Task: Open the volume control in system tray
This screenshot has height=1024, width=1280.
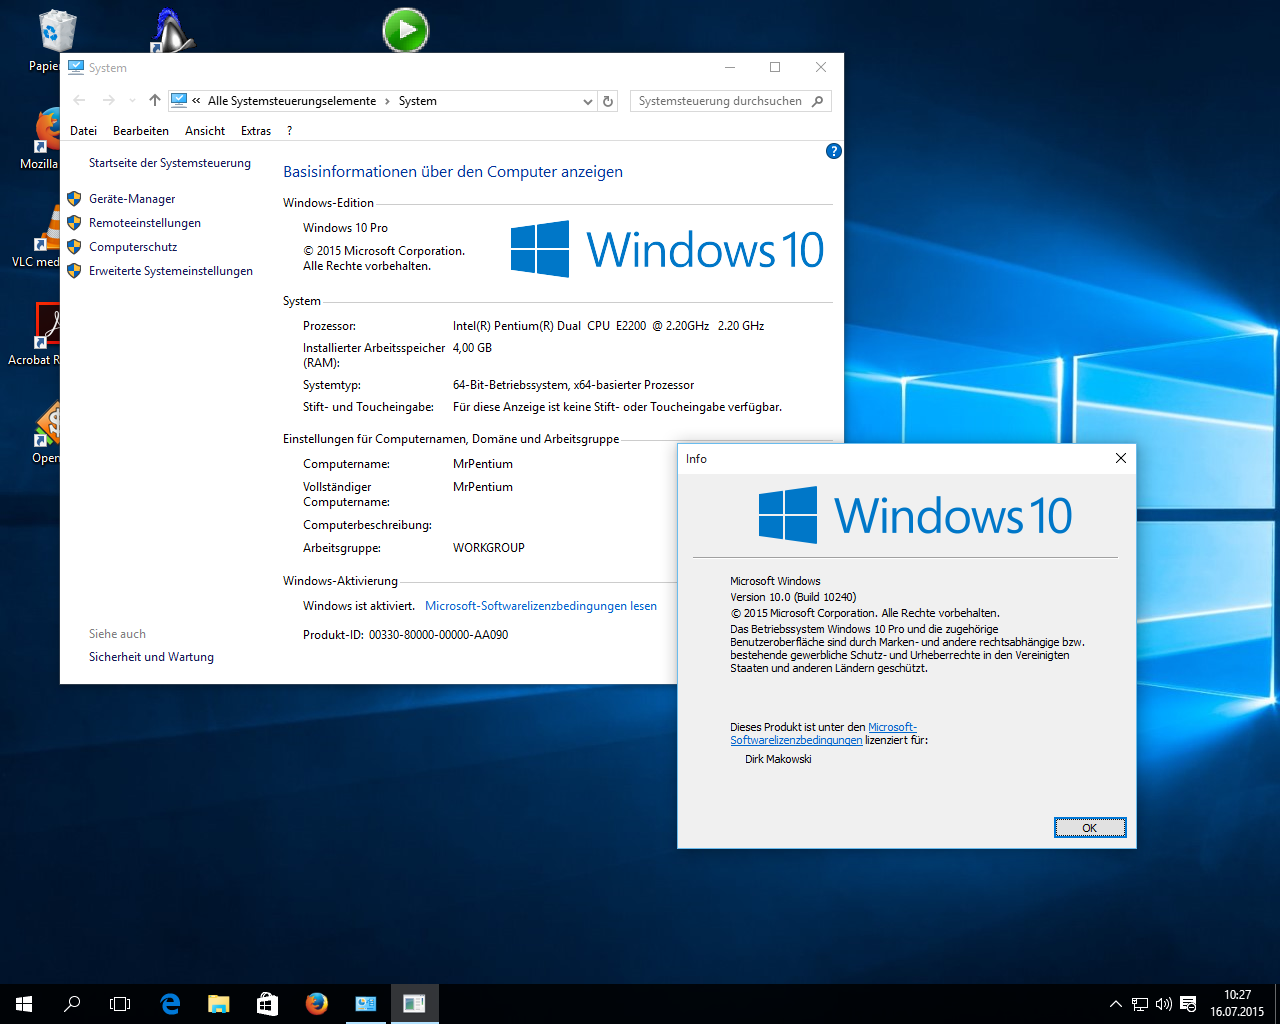Action: click(x=1163, y=1003)
